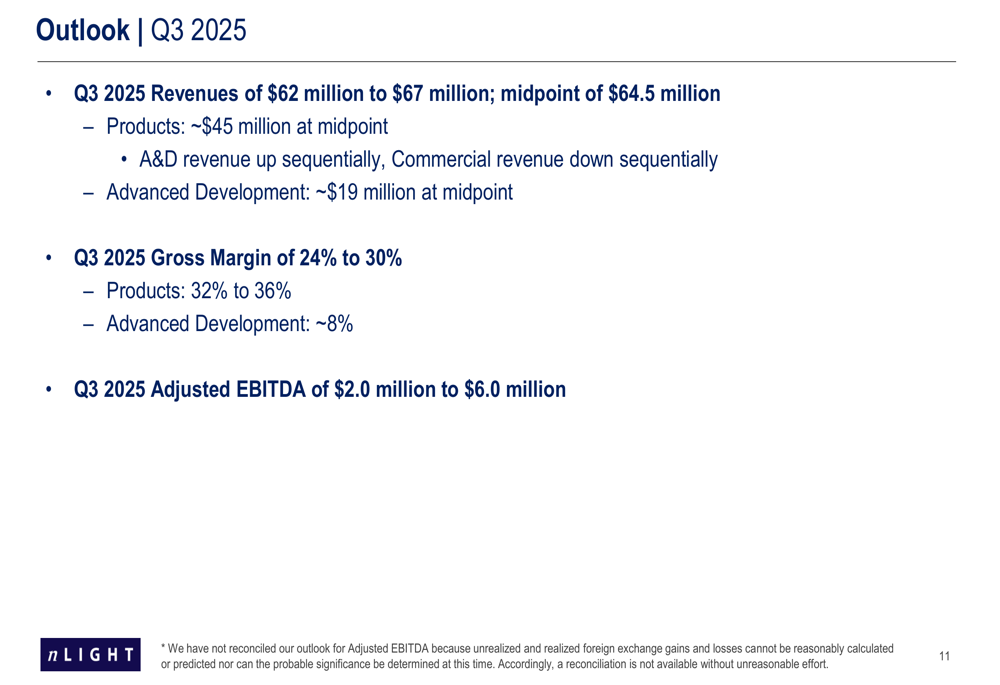Click 'Advanced Development: ~8%' line
The height and width of the screenshot is (685, 1000).
230,324
